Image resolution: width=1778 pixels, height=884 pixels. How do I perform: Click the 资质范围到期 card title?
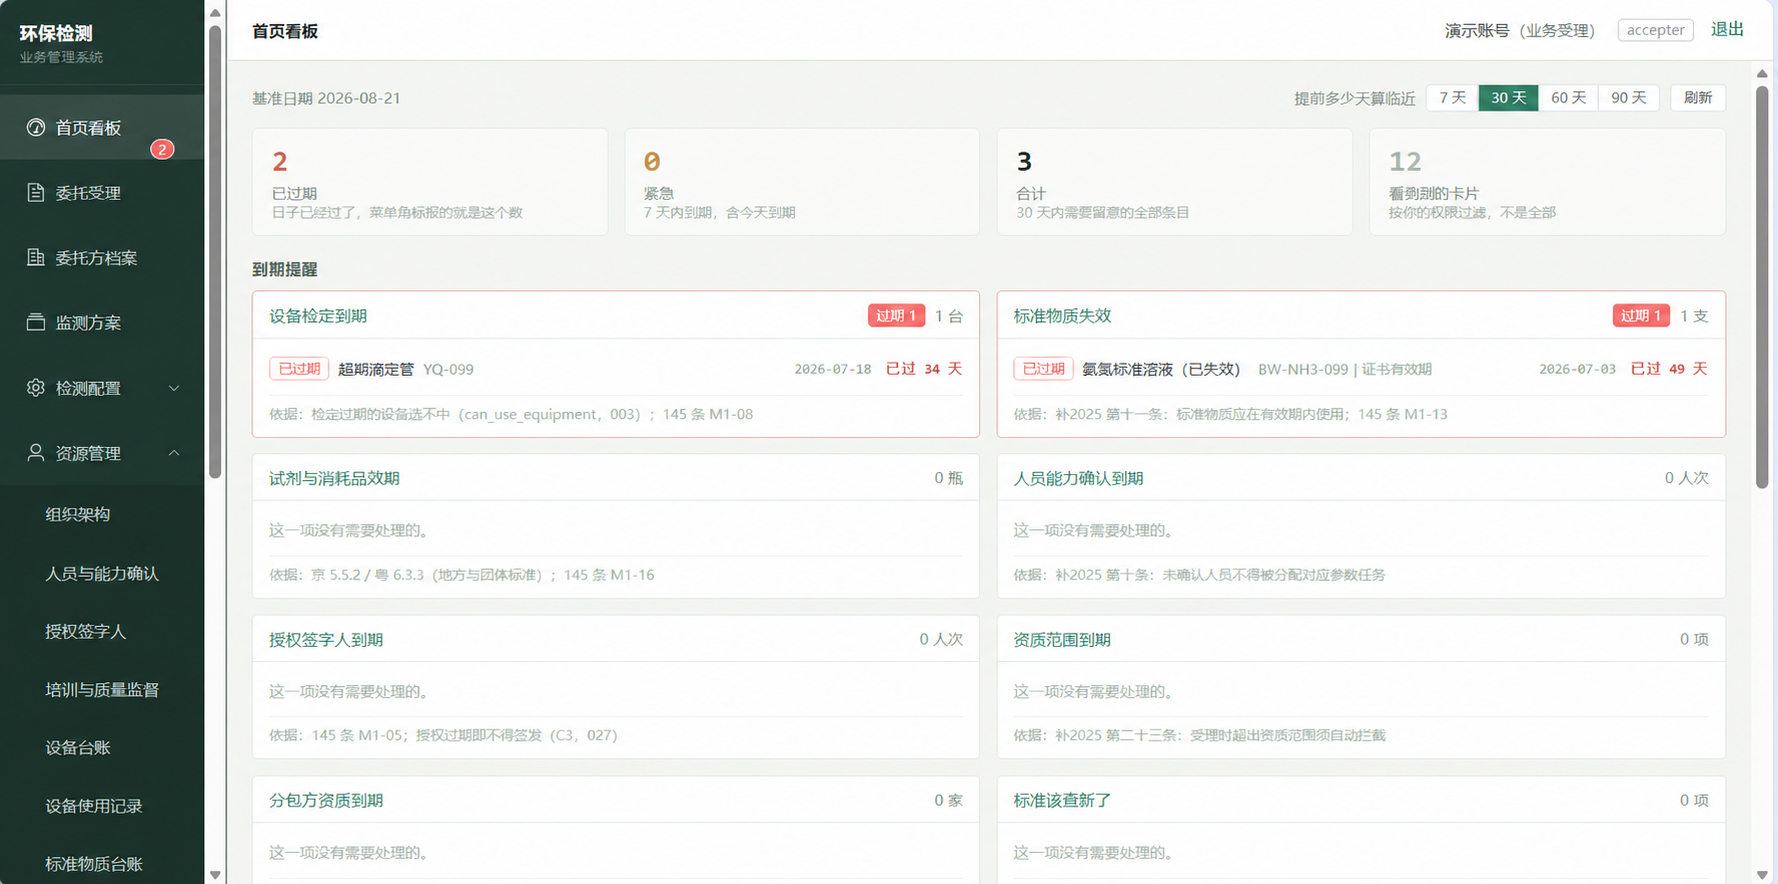pos(1062,639)
